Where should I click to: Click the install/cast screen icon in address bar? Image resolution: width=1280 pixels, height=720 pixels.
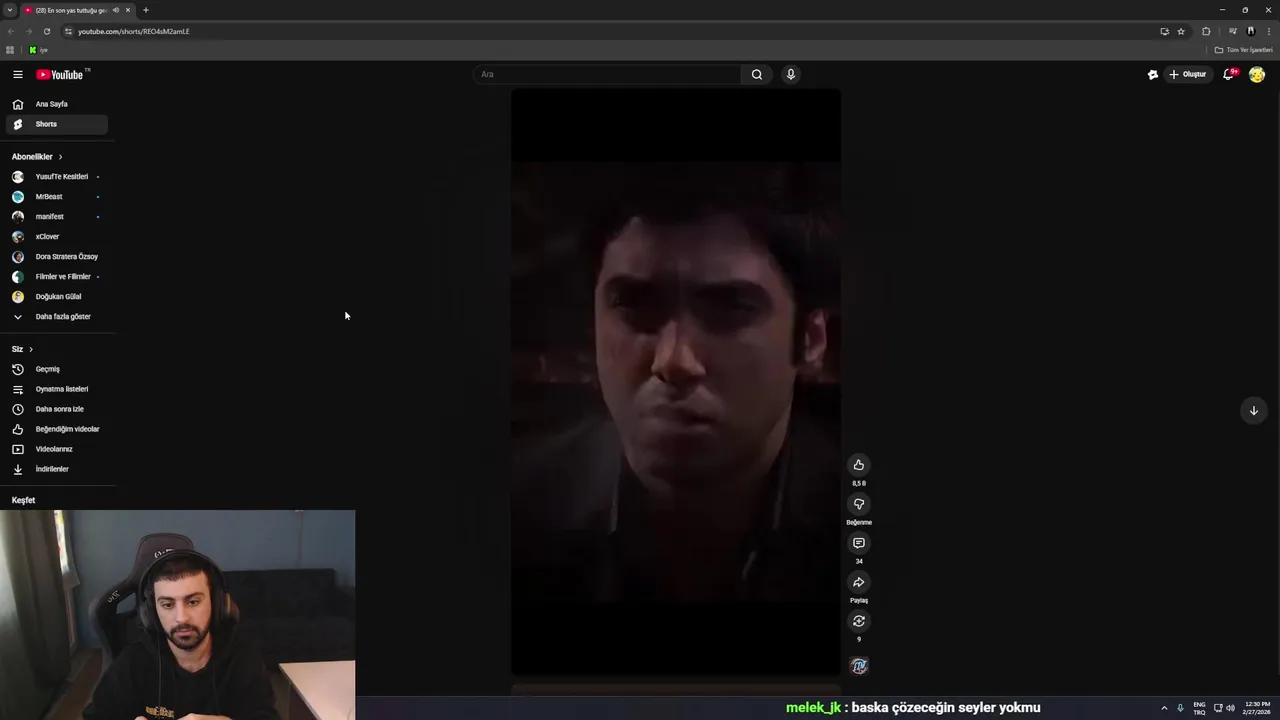click(x=1164, y=31)
